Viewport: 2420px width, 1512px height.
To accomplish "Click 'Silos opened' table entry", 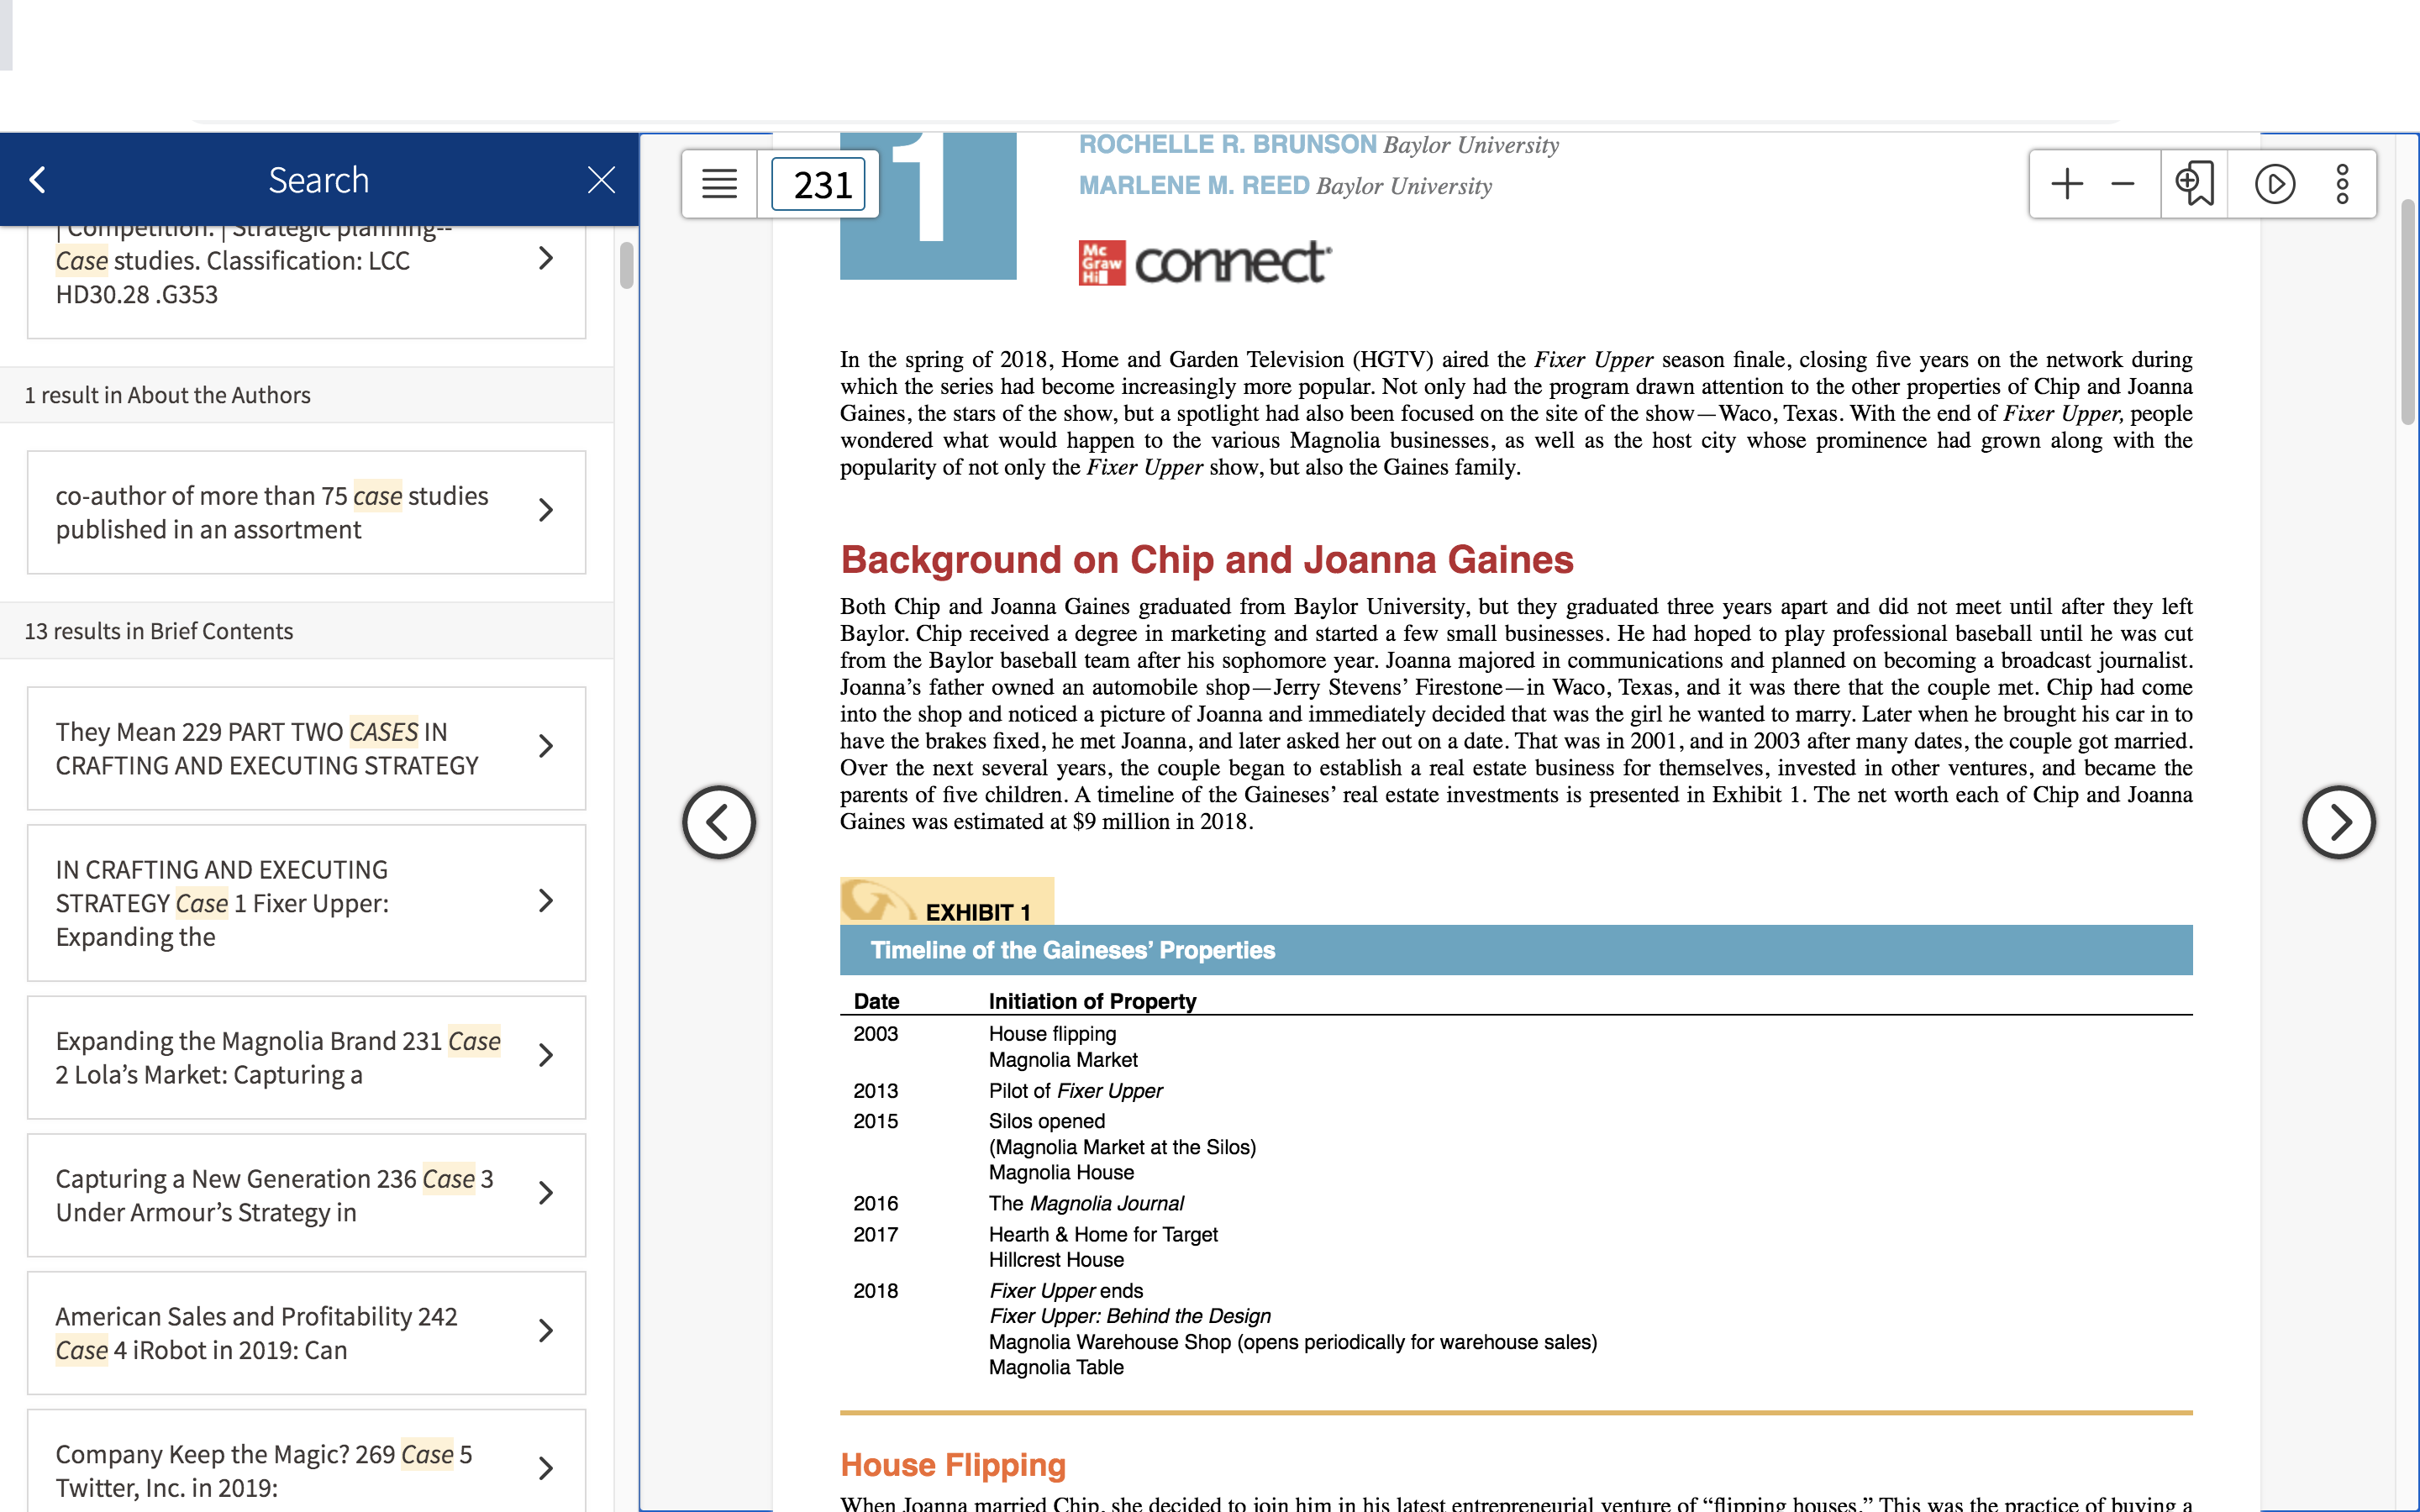I will point(1047,1122).
